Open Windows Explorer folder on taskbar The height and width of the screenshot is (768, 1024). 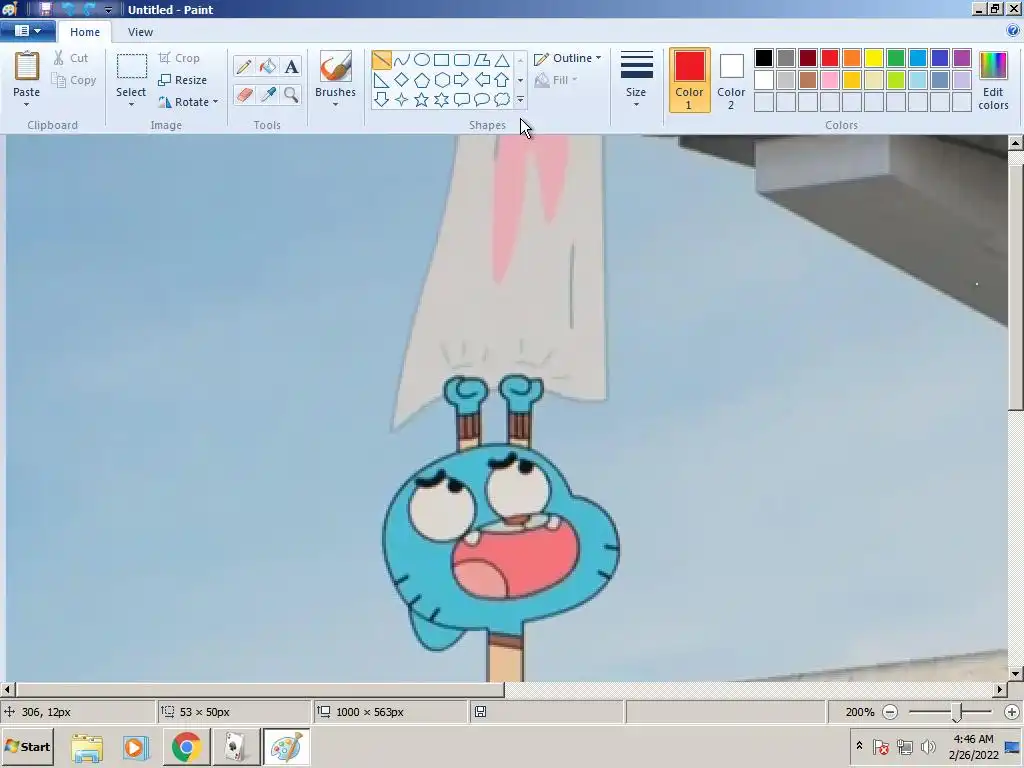point(87,746)
